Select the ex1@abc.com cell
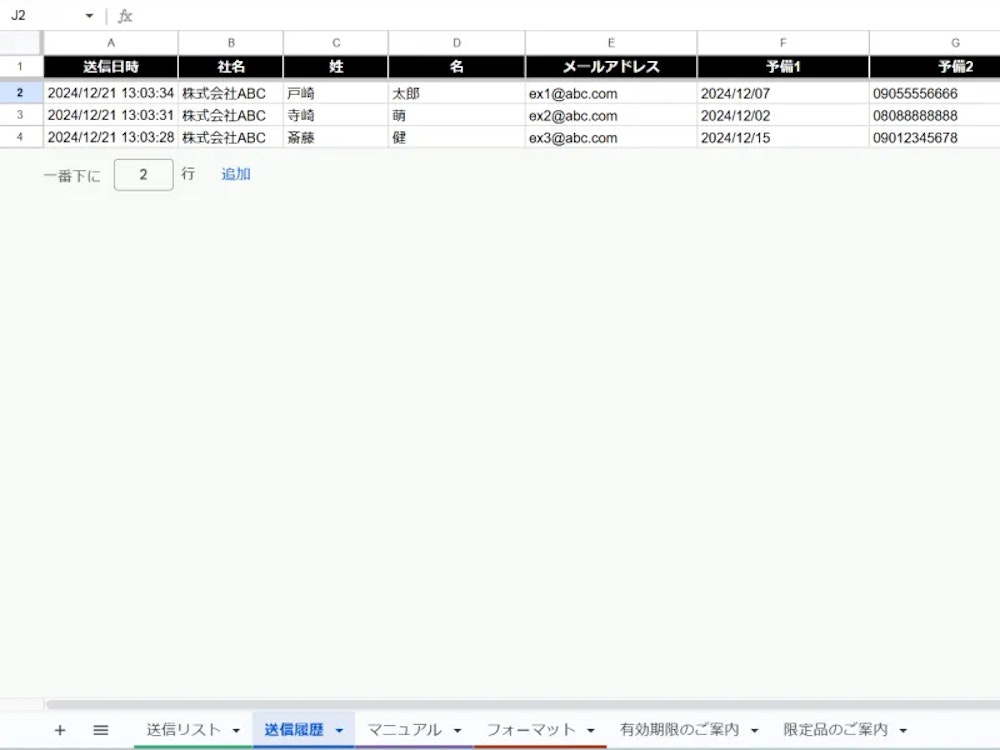This screenshot has width=1000, height=750. tap(611, 93)
